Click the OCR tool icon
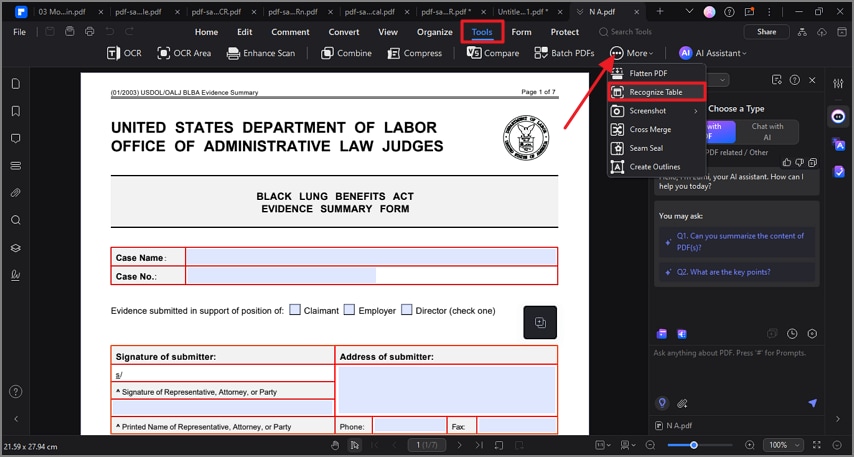 pyautogui.click(x=113, y=53)
